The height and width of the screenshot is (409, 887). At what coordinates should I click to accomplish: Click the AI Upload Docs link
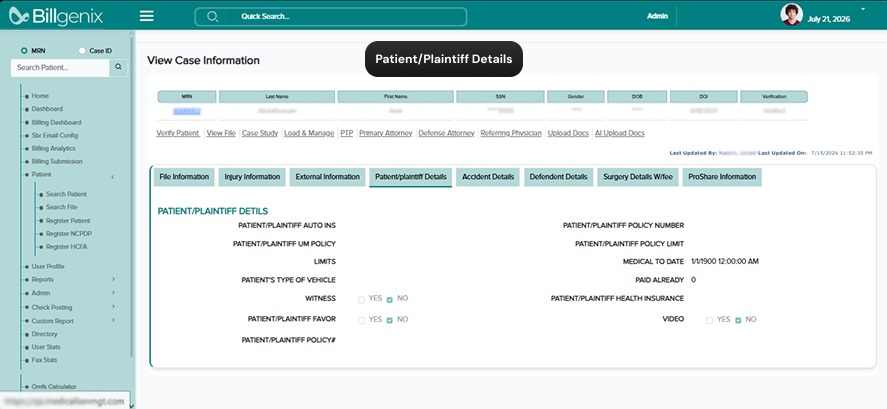pos(619,134)
